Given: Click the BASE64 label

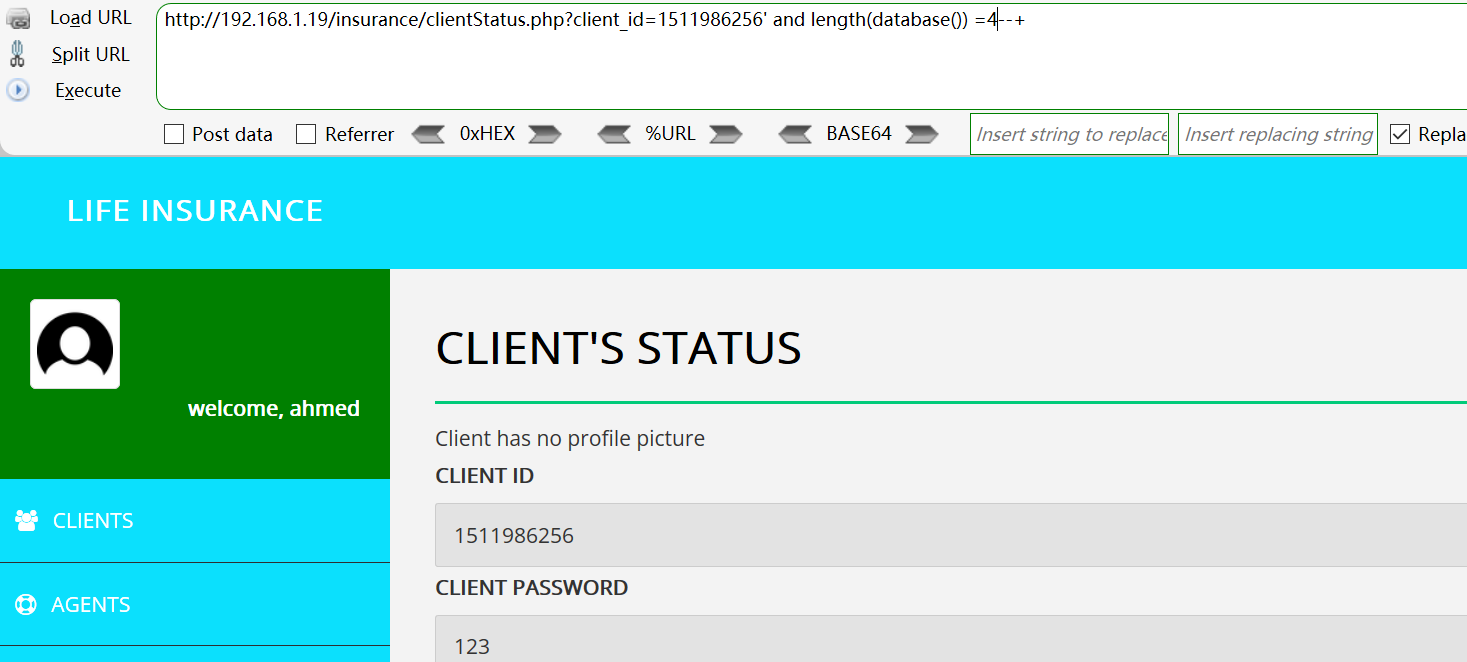Looking at the screenshot, I should click(x=859, y=133).
